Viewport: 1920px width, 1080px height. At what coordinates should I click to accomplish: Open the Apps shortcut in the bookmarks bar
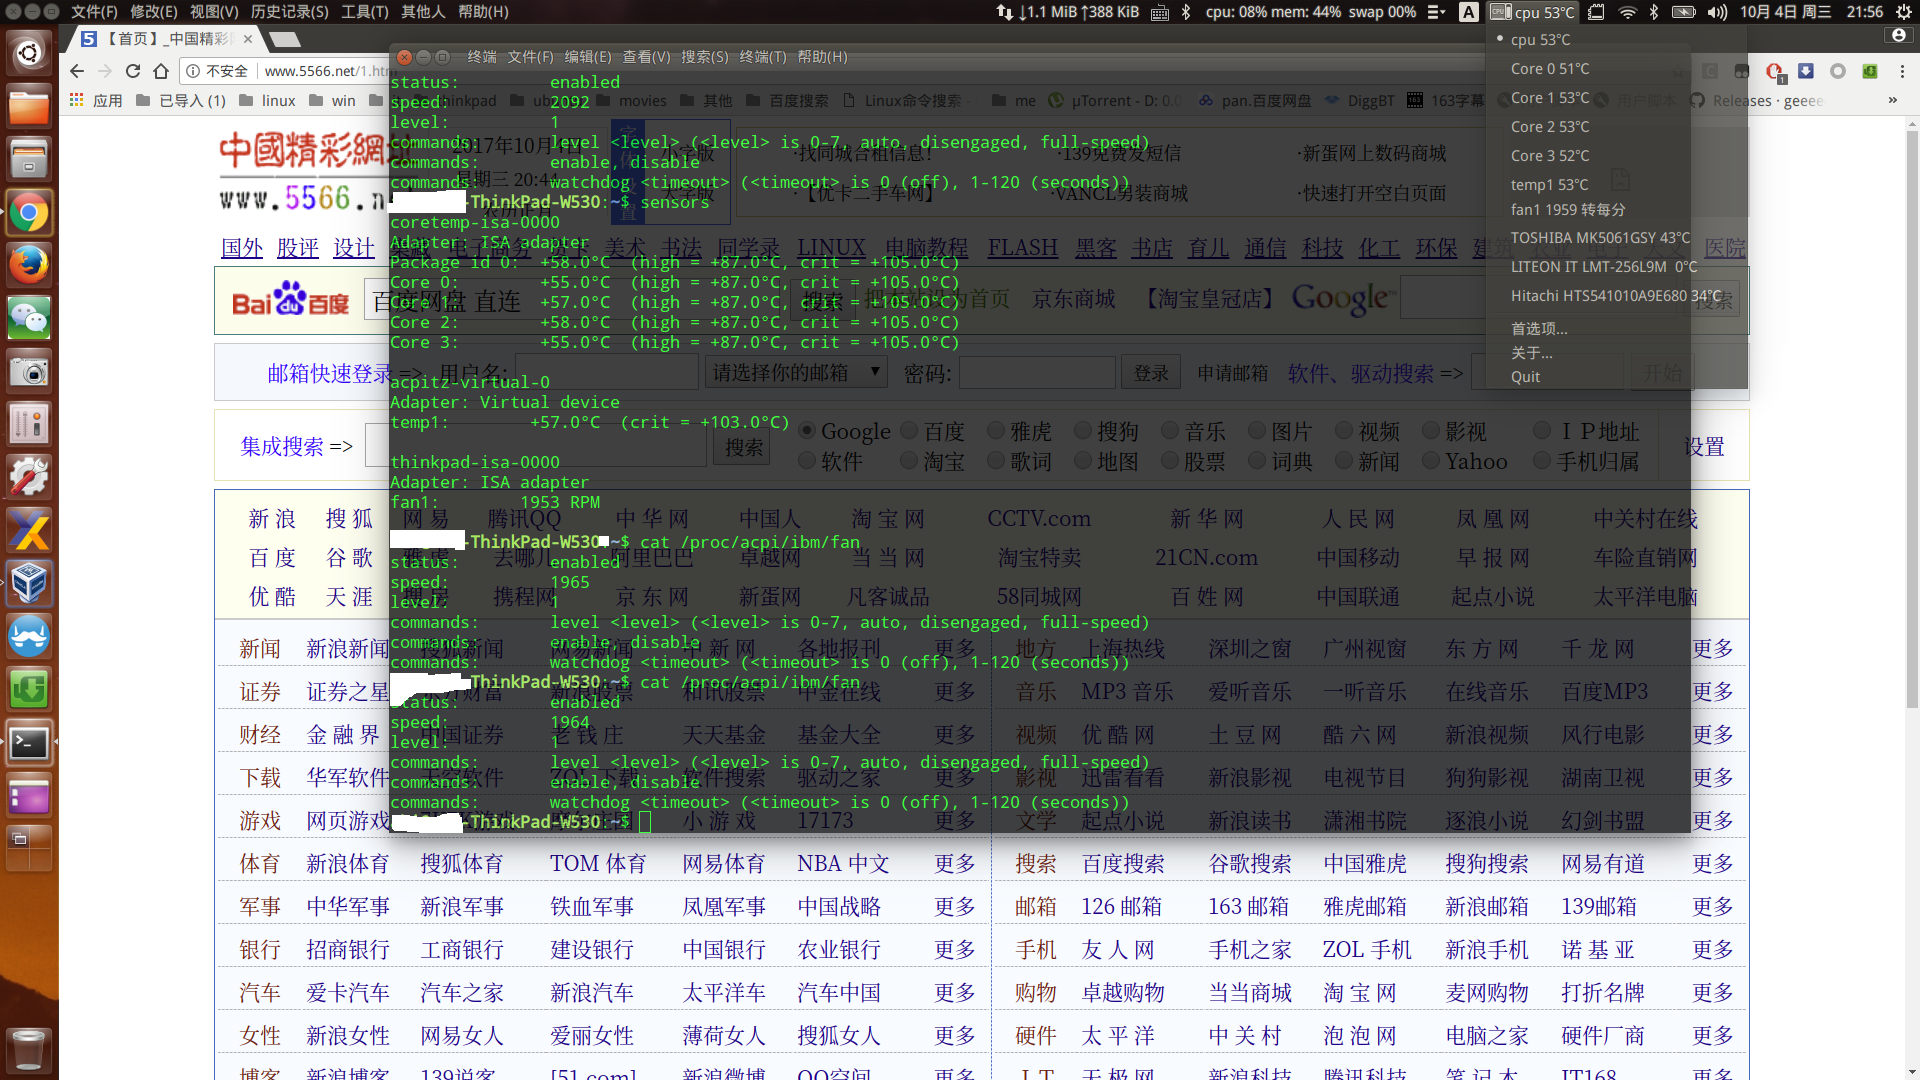point(96,101)
